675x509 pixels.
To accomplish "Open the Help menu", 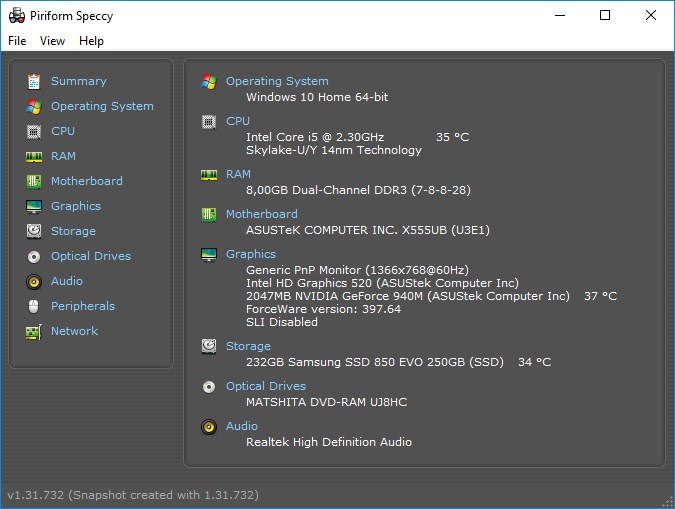I will (x=91, y=41).
